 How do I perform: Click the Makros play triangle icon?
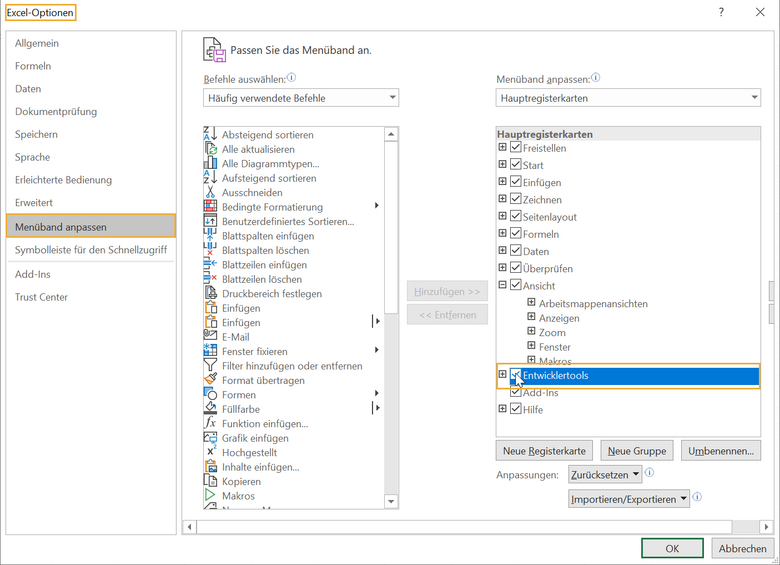210,495
